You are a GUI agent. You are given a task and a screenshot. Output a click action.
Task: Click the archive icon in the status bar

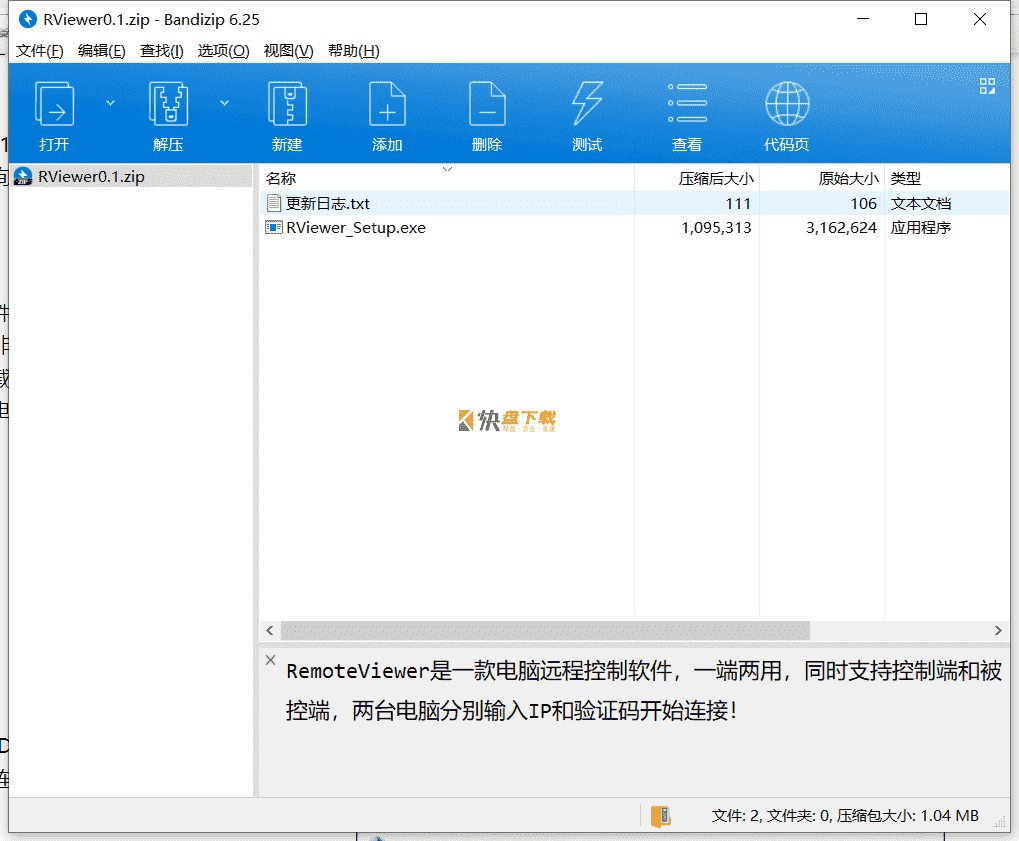[660, 816]
